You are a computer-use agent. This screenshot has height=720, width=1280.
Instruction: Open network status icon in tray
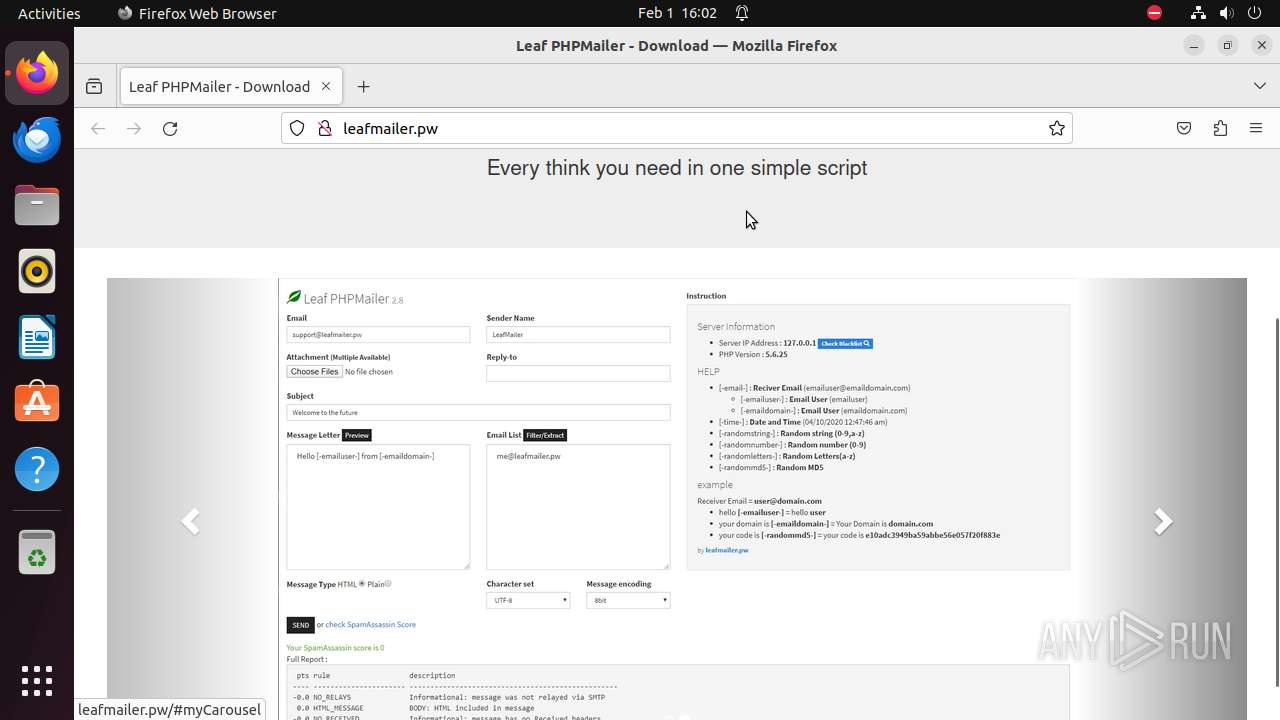(x=1198, y=13)
